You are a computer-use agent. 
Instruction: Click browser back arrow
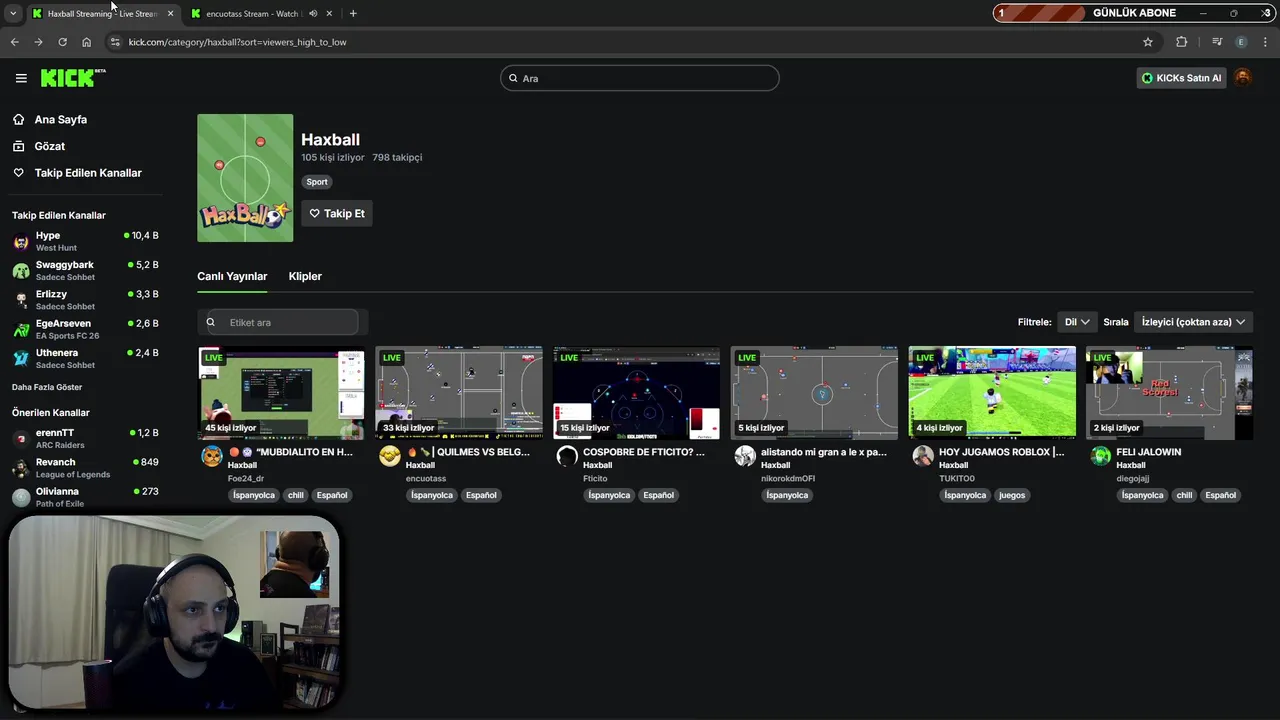pyautogui.click(x=14, y=42)
